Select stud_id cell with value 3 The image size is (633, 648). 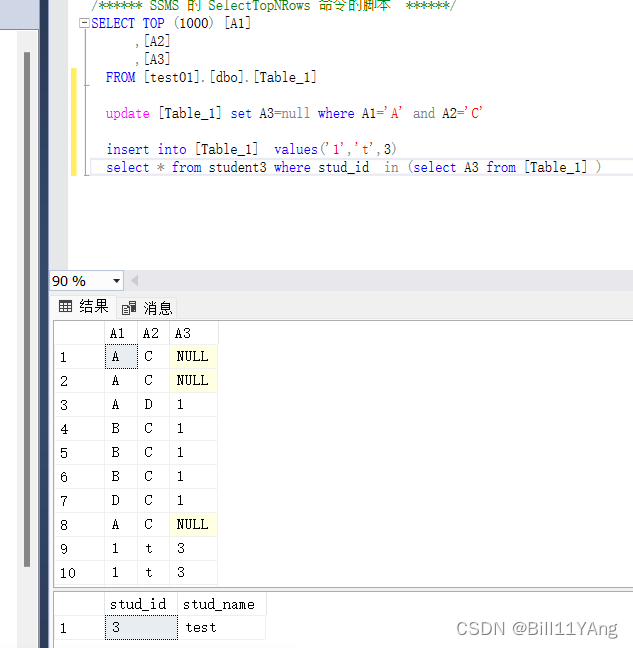point(141,627)
